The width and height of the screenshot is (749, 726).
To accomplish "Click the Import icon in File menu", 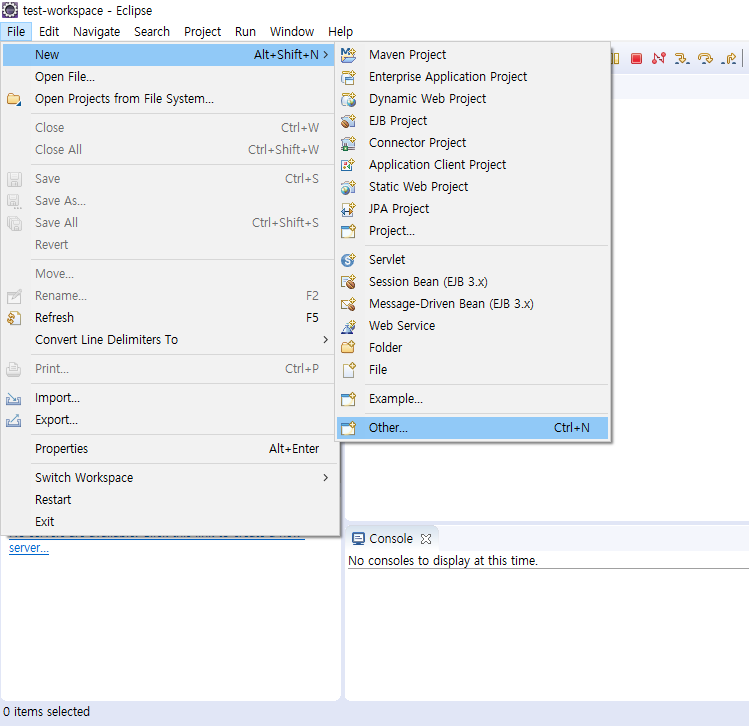I will (14, 398).
